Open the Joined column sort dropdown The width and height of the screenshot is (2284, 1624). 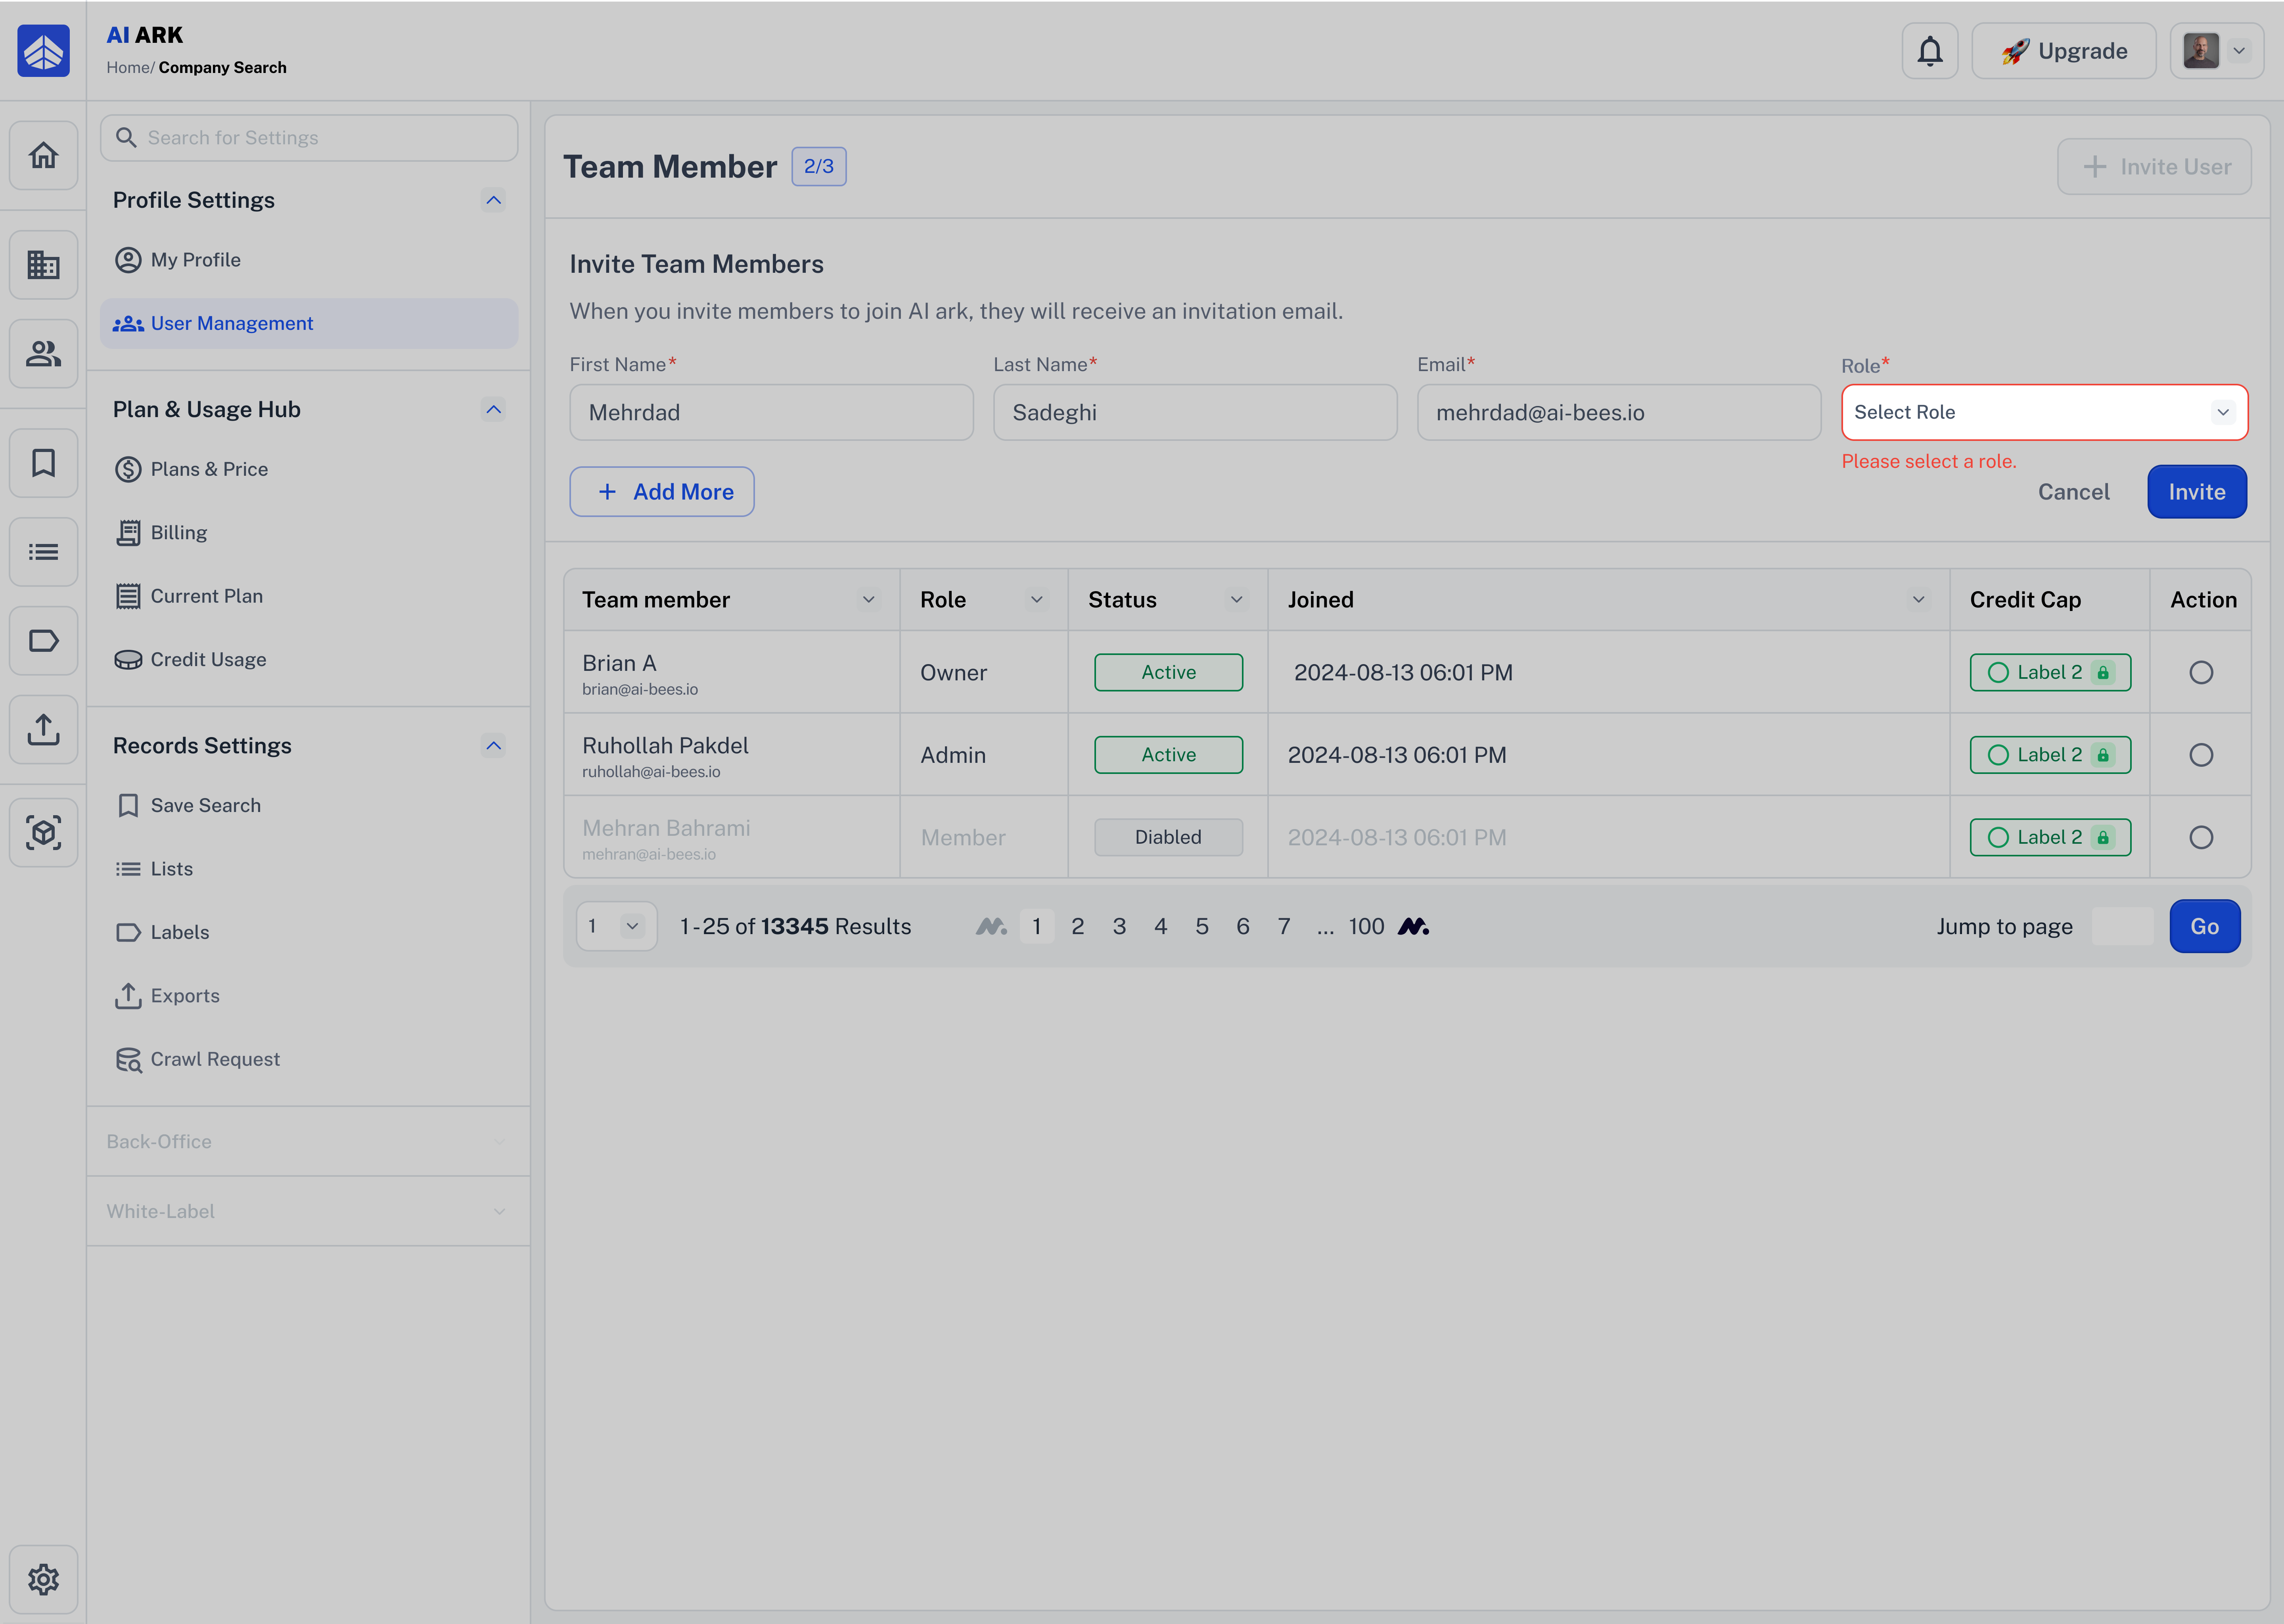tap(1919, 600)
